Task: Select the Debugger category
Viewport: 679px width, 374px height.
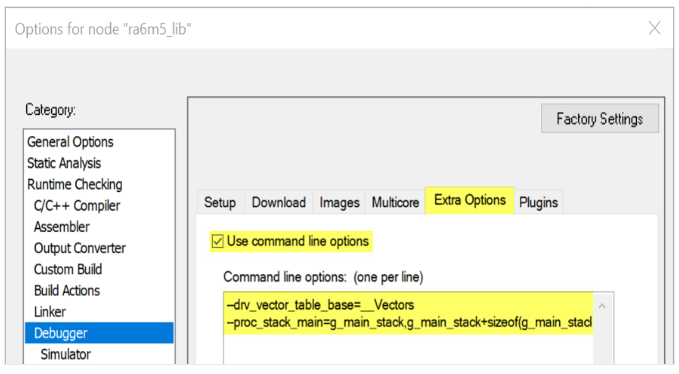Action: click(x=100, y=333)
